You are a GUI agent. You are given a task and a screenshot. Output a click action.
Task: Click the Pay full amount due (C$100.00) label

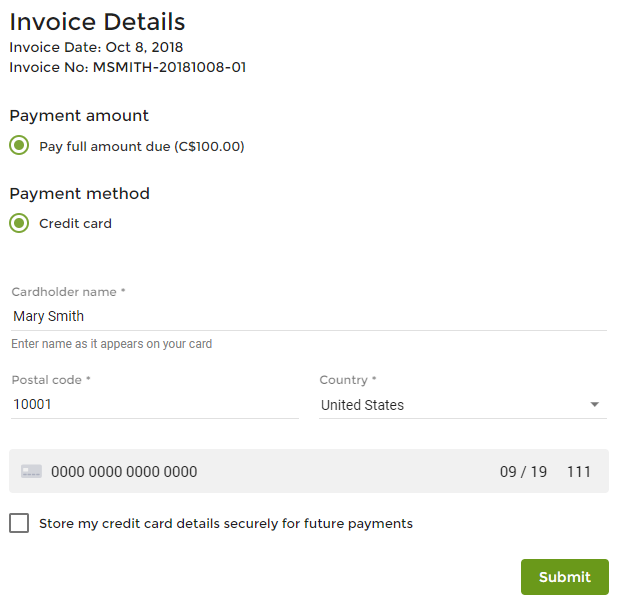[142, 147]
